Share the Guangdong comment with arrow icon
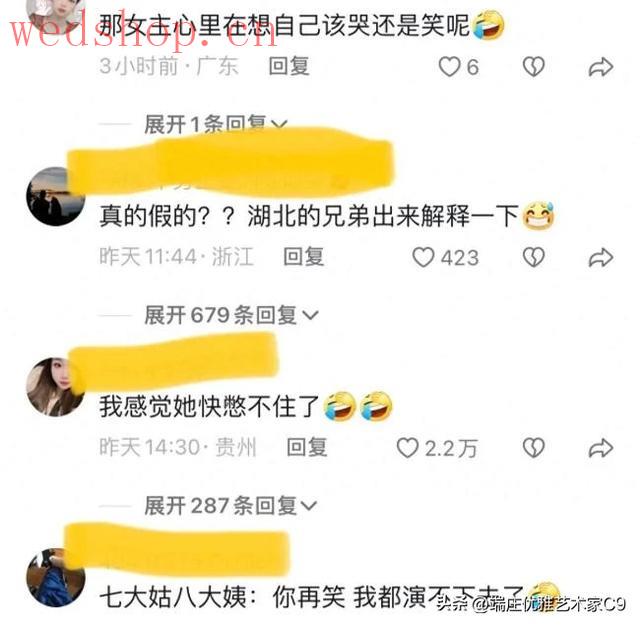 click(x=601, y=67)
